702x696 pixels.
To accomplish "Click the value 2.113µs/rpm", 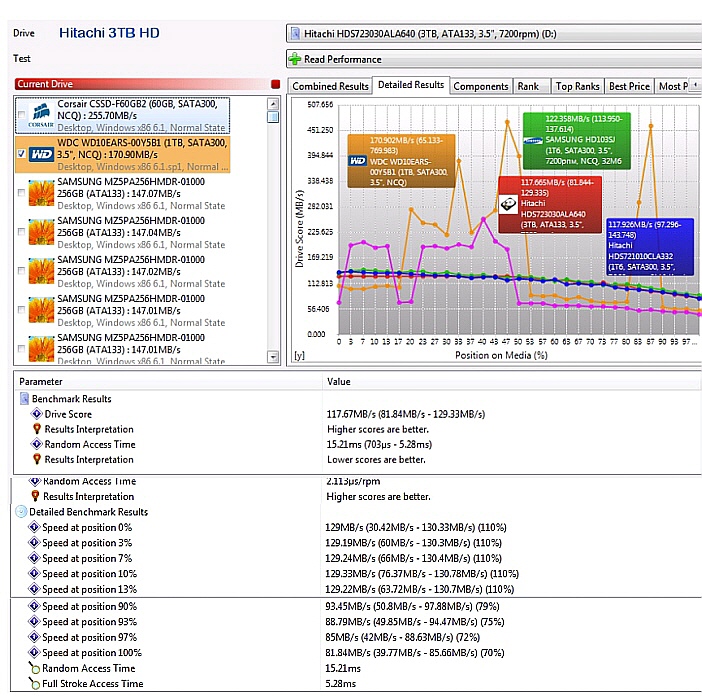I will click(x=353, y=482).
